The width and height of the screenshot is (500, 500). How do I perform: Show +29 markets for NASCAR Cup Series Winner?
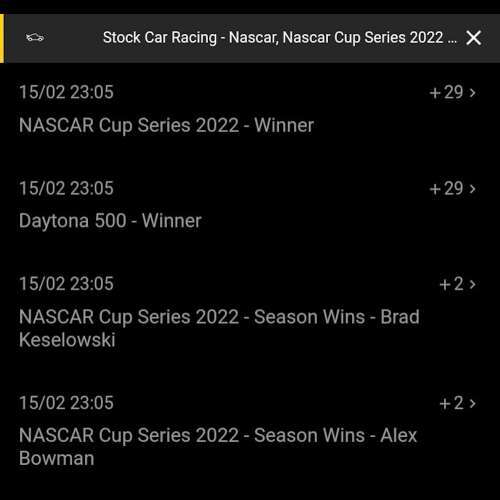(447, 92)
